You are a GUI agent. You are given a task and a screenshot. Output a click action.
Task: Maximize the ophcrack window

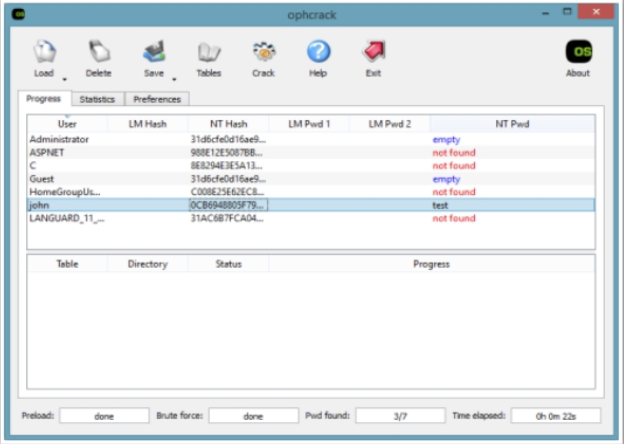pyautogui.click(x=567, y=12)
